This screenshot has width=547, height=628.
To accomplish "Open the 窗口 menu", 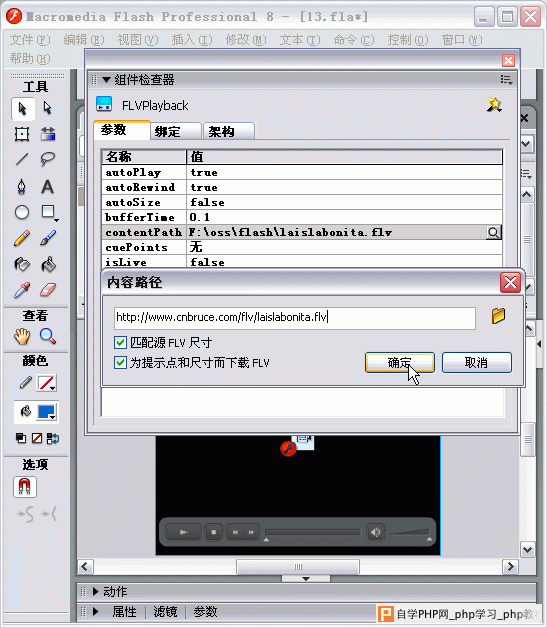I will 462,40.
